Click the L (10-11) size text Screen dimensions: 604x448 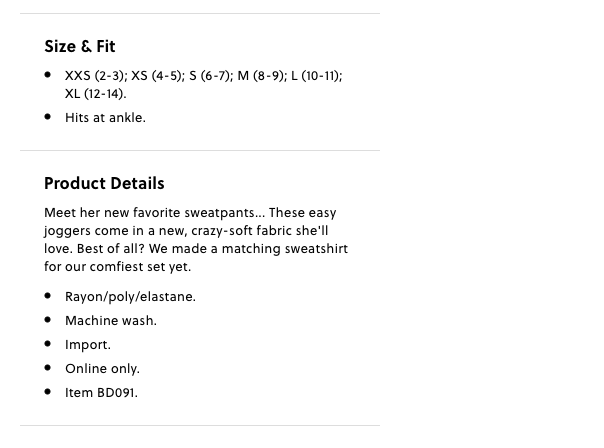coord(317,76)
